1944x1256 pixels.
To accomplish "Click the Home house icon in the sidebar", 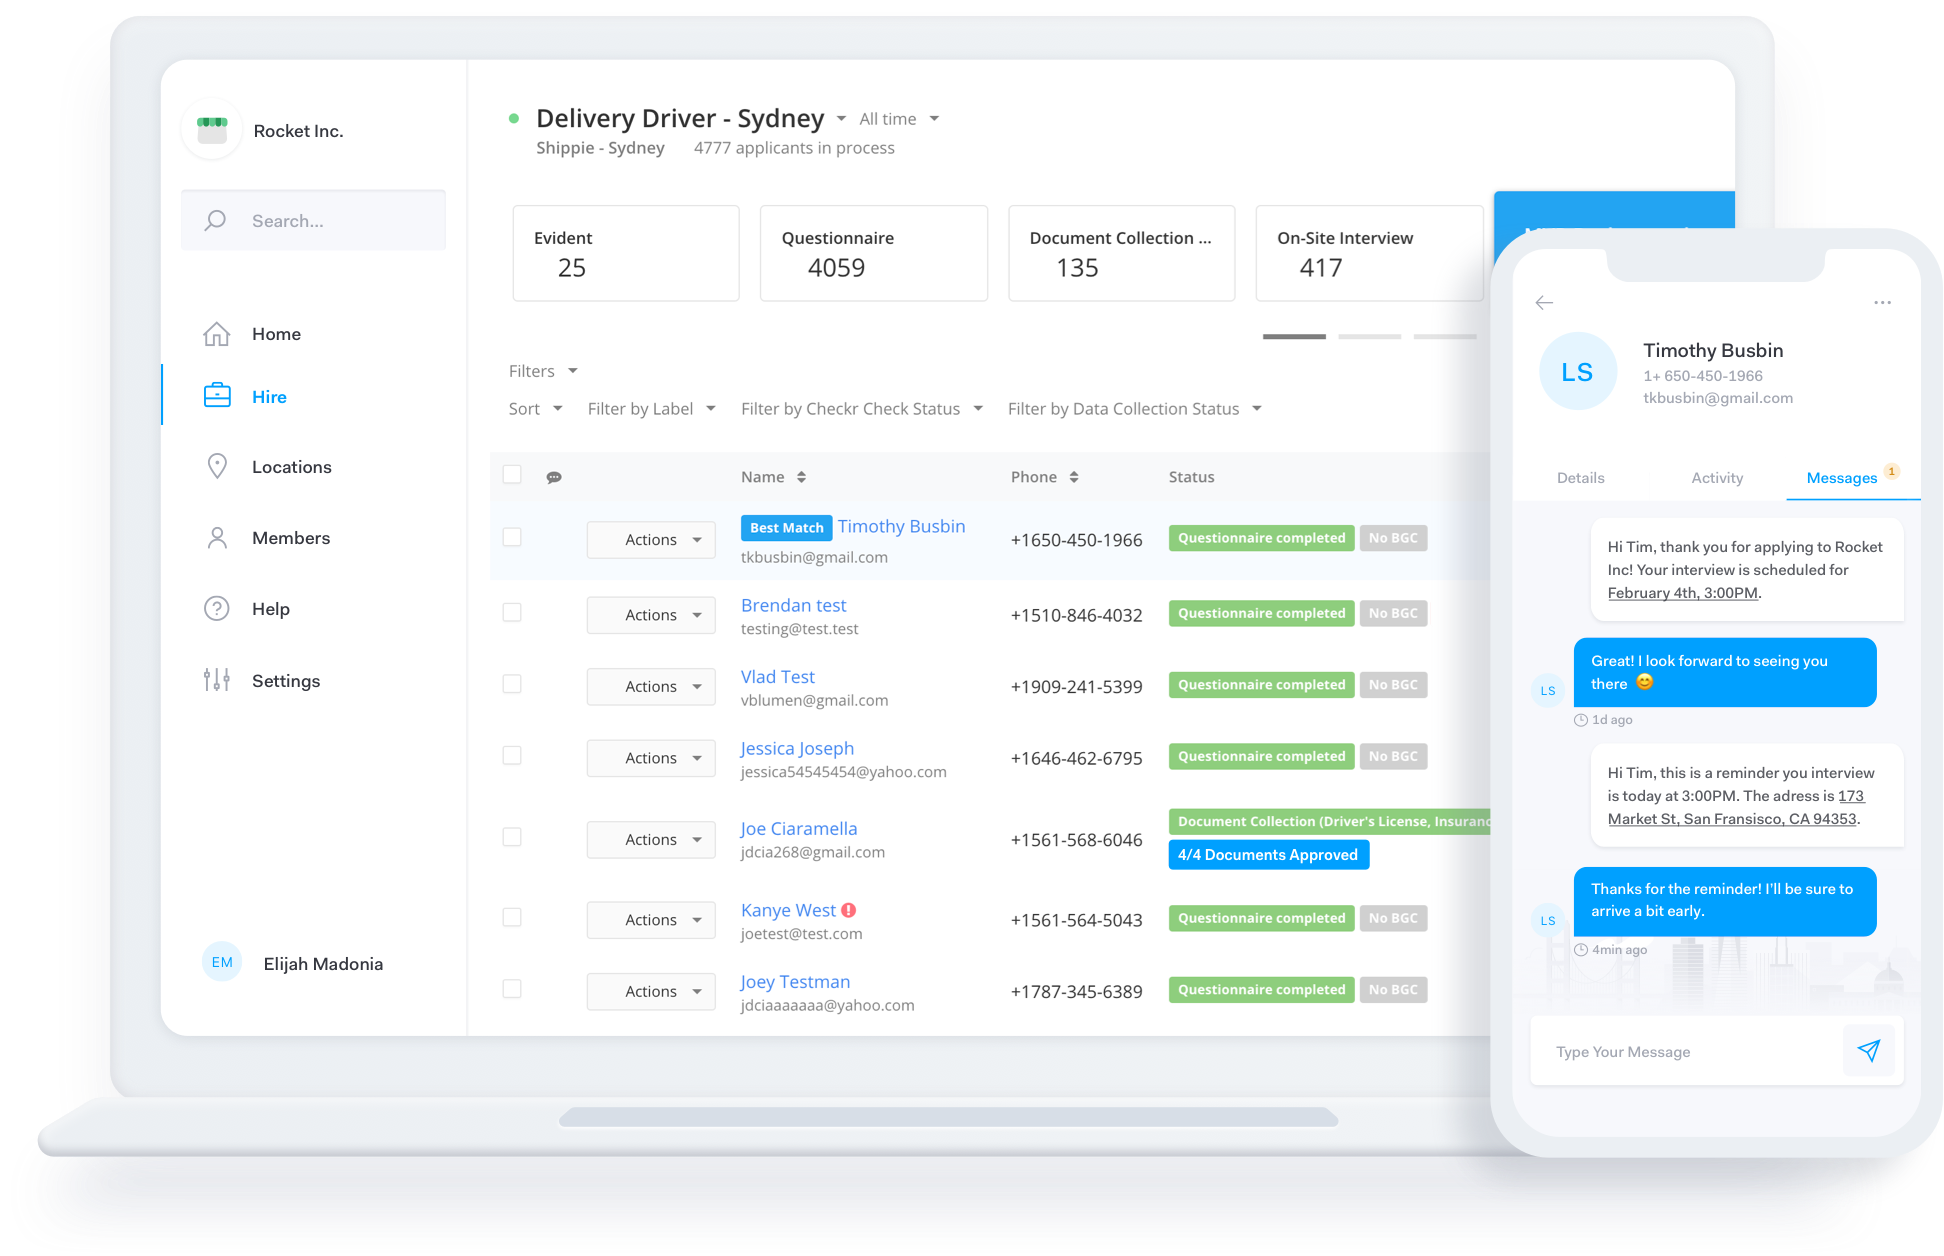I will [x=216, y=334].
